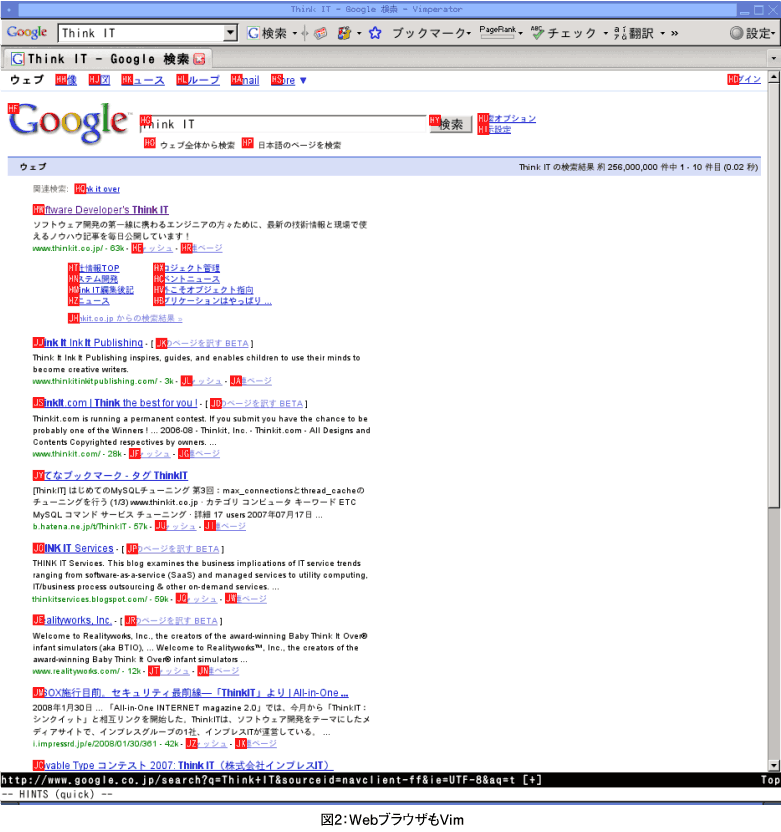
Task: Open the dropdown beside the send-to gadget icon
Action: (x=359, y=33)
